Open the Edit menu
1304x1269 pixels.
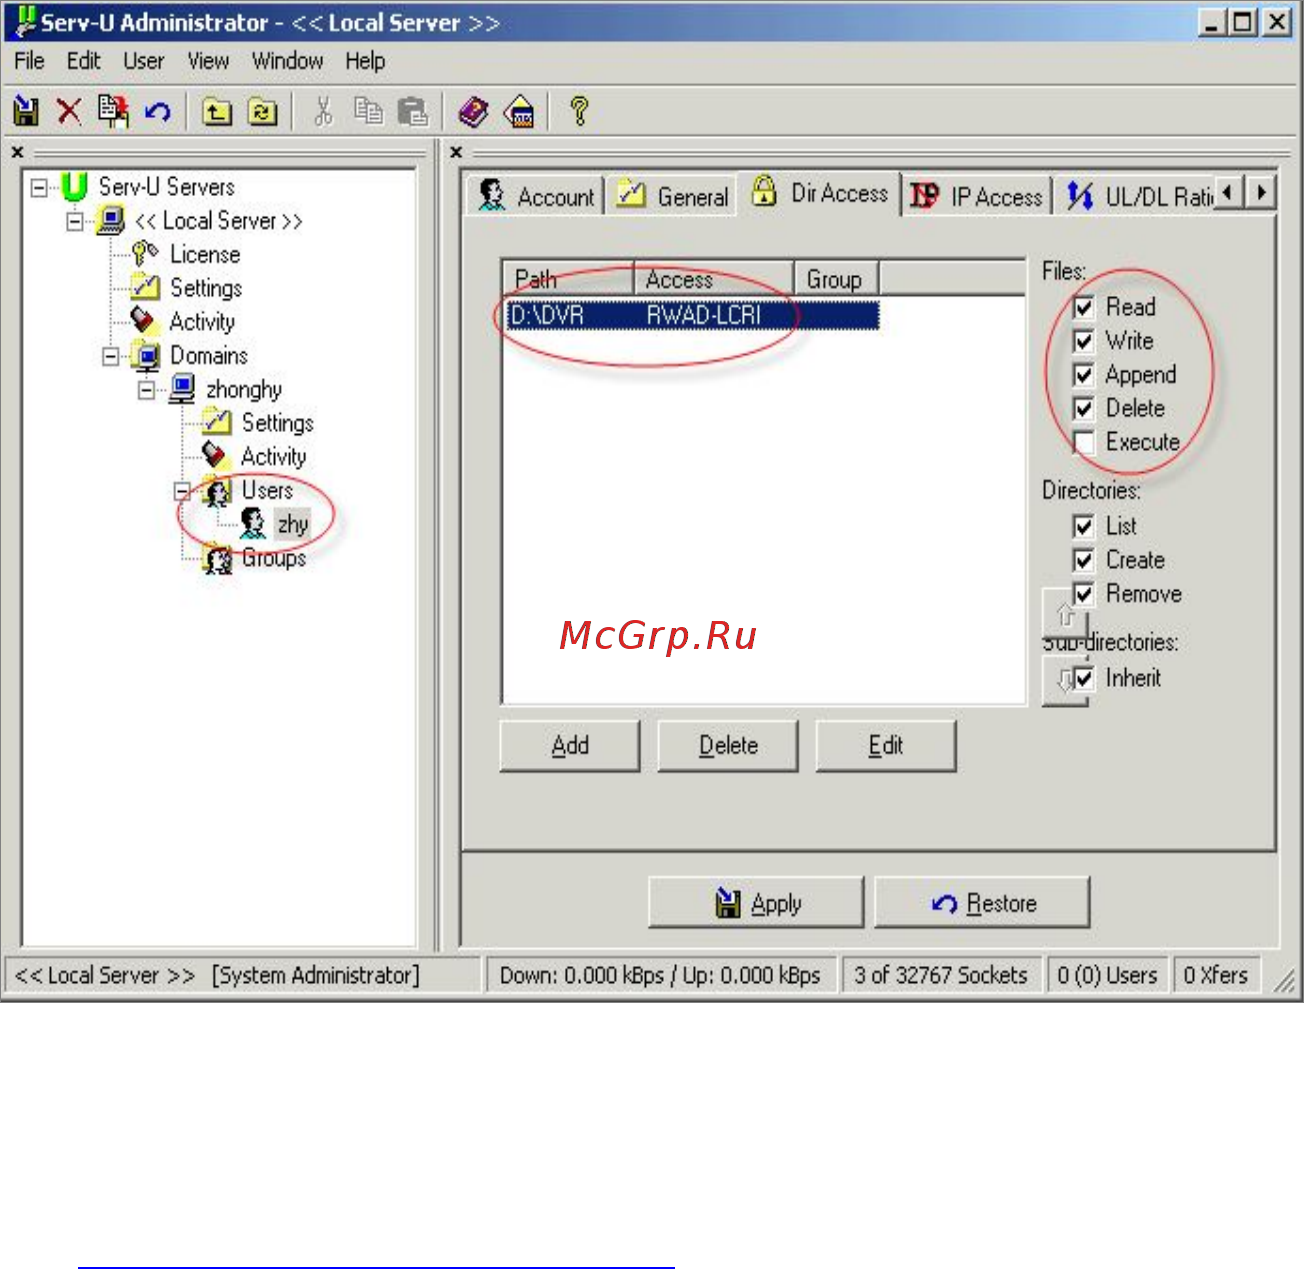point(83,61)
